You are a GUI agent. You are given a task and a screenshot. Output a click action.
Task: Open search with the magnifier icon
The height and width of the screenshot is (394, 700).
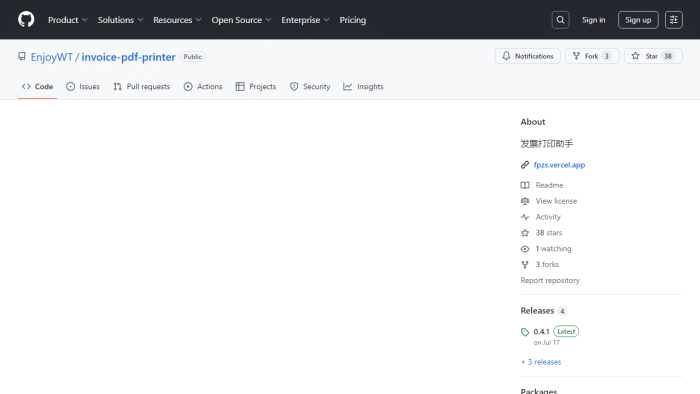click(x=560, y=20)
